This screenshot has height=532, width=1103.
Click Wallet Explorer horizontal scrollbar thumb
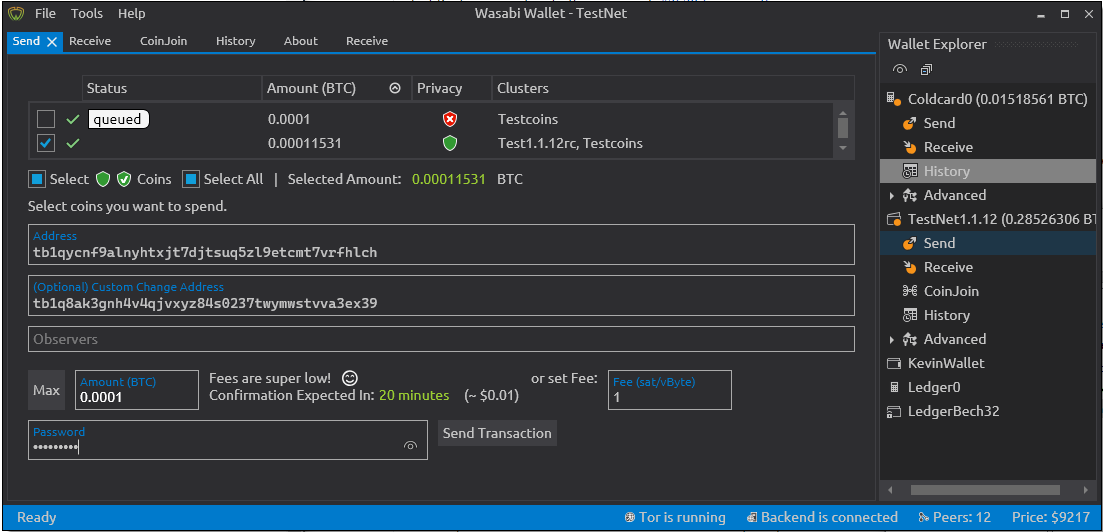pyautogui.click(x=985, y=490)
